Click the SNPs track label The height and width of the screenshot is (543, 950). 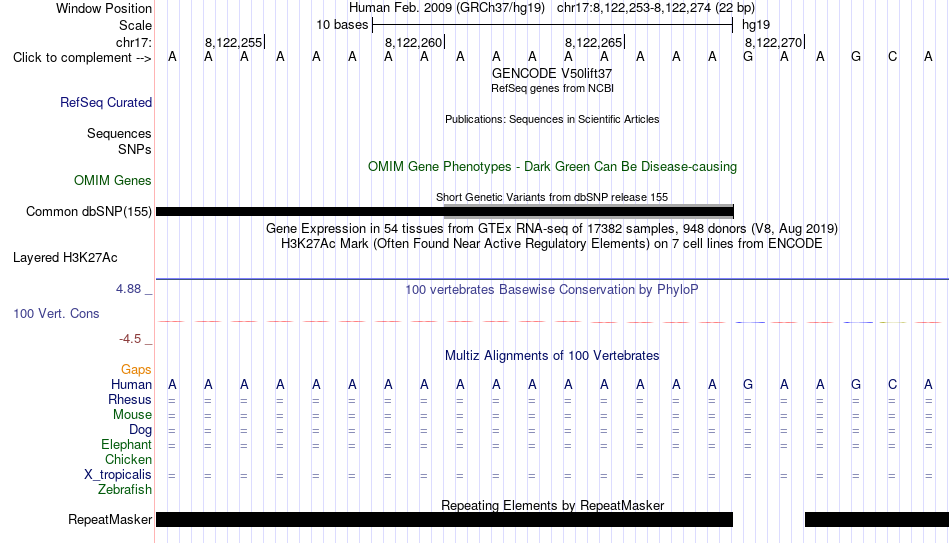point(135,149)
